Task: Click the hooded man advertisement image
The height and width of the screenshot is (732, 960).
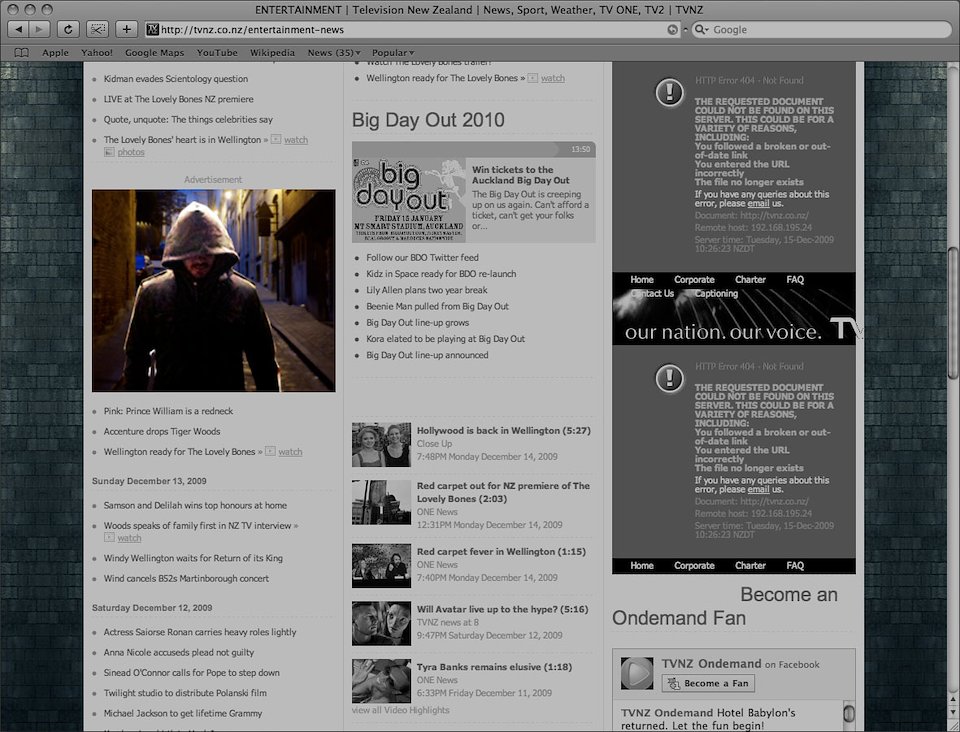Action: pyautogui.click(x=213, y=290)
